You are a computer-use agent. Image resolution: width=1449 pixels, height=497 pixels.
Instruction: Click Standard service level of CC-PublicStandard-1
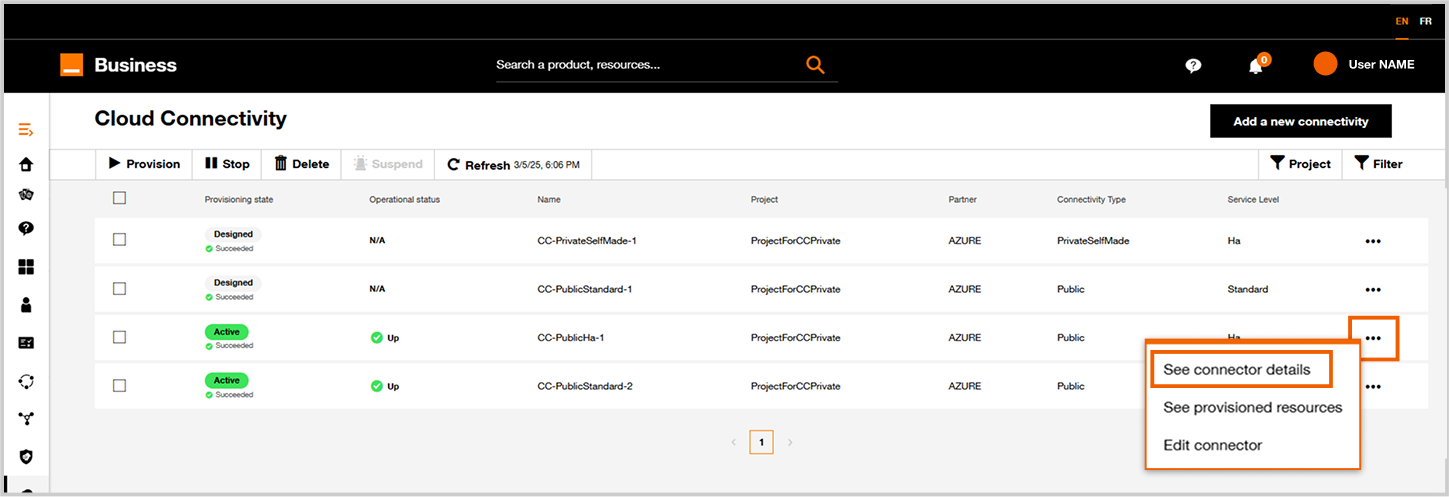1247,290
